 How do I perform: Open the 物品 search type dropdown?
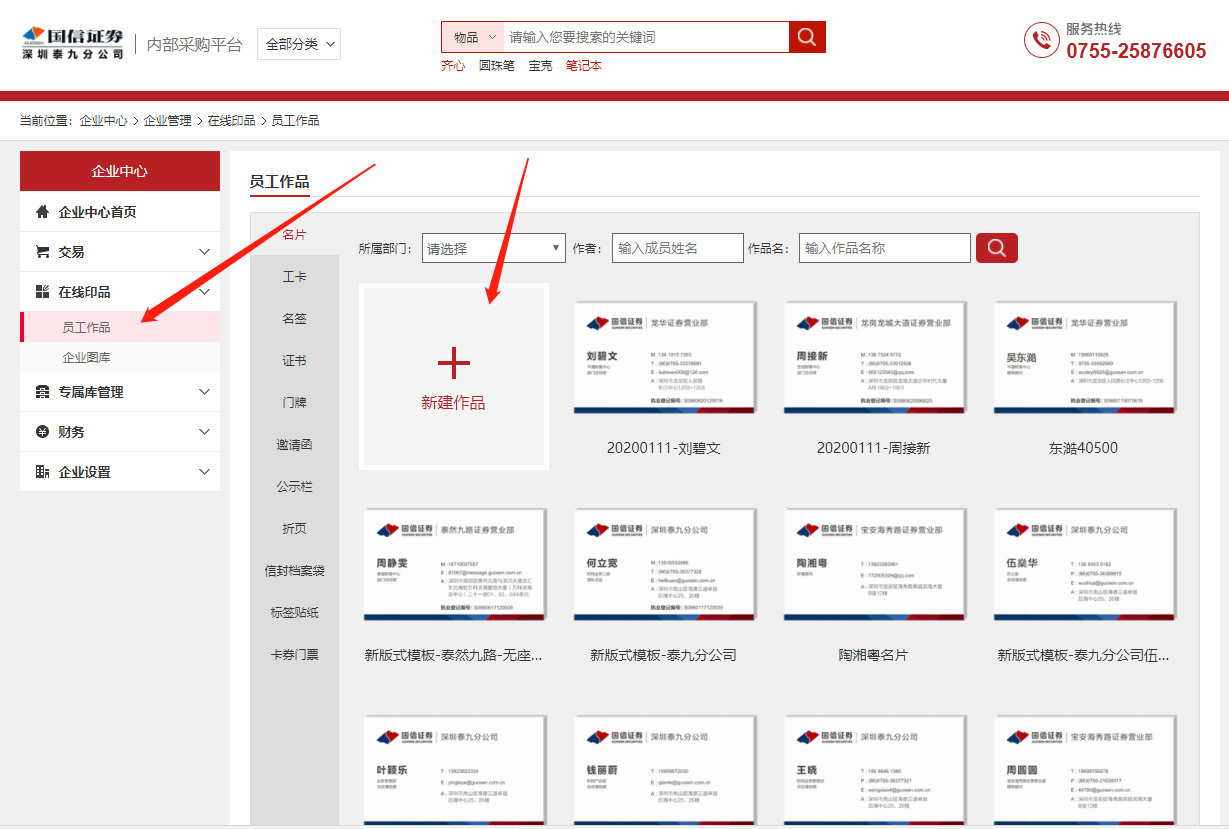[472, 37]
